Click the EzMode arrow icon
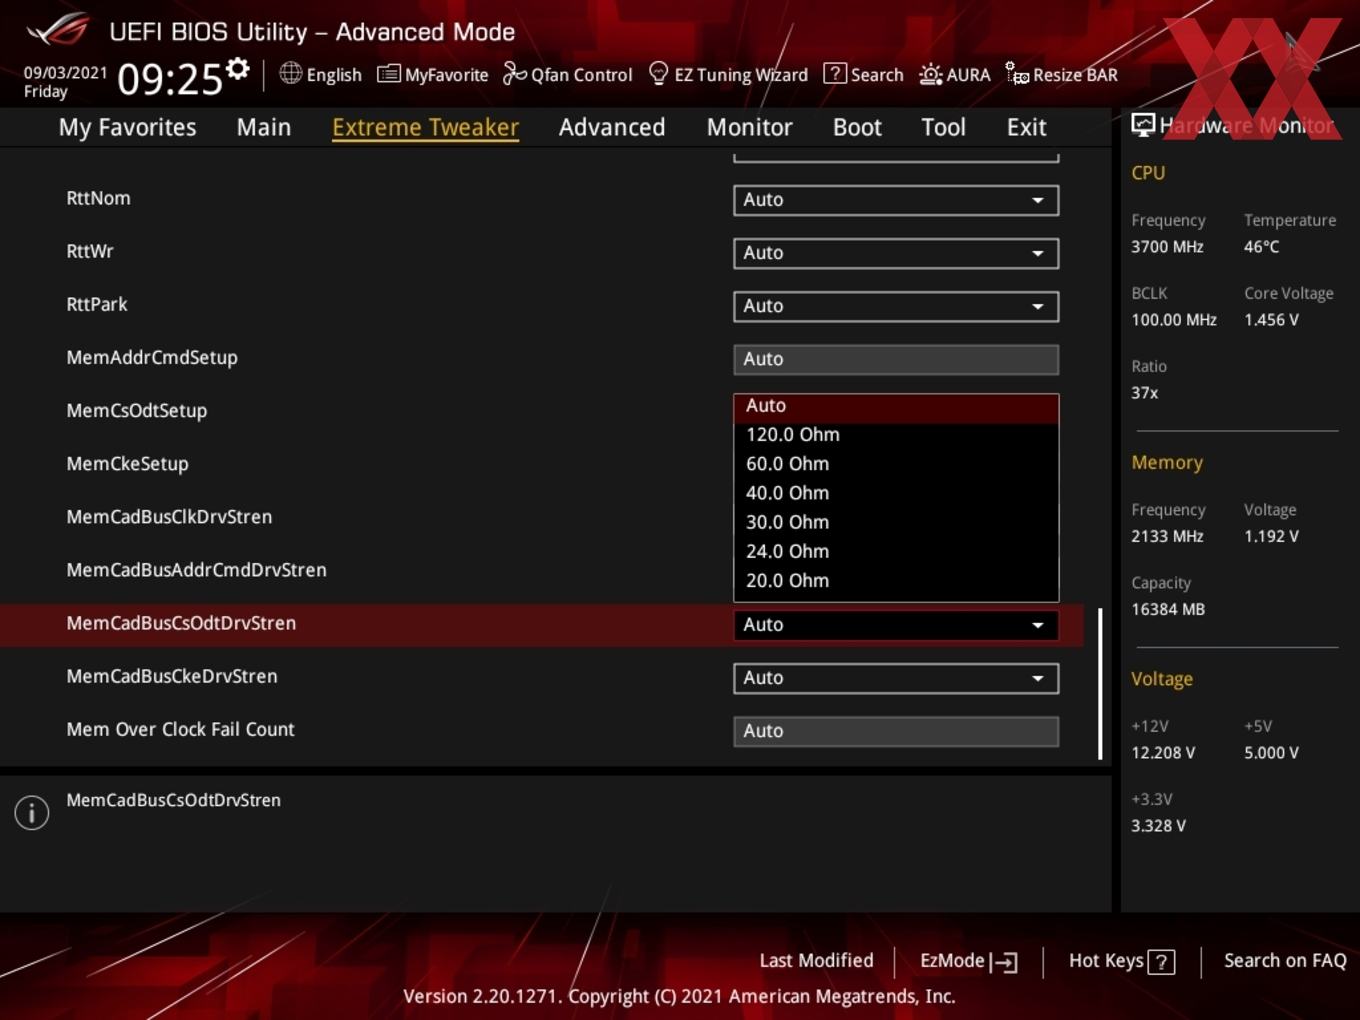The image size is (1360, 1020). click(x=1004, y=962)
